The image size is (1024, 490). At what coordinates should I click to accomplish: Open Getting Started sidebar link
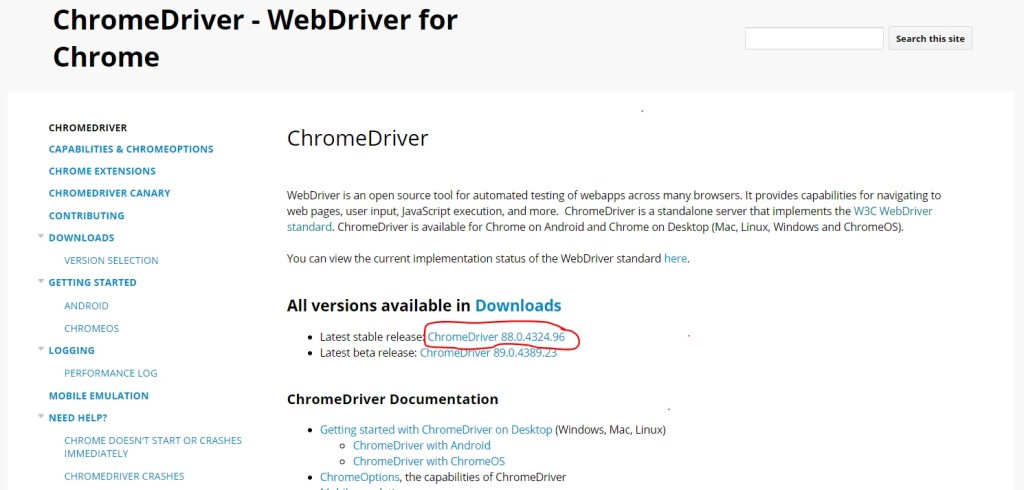93,282
